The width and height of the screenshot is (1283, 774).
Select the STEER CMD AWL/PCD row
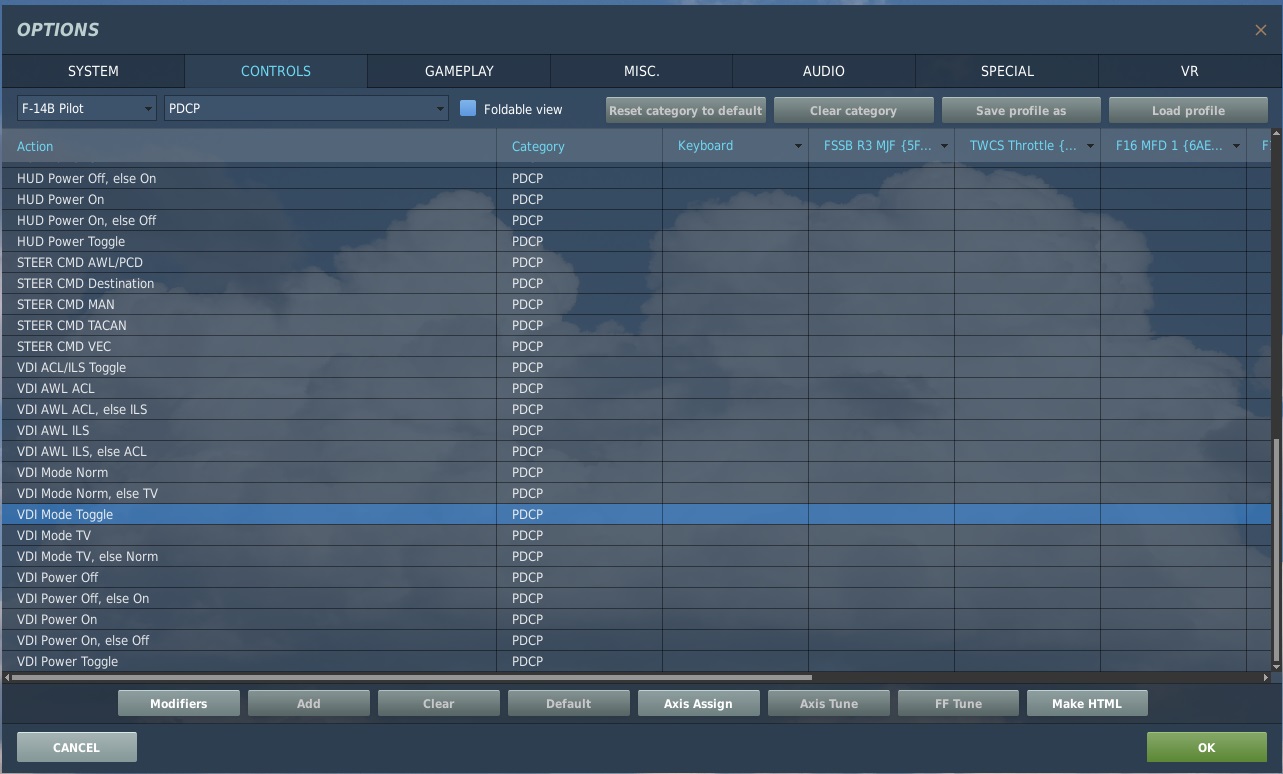636,262
